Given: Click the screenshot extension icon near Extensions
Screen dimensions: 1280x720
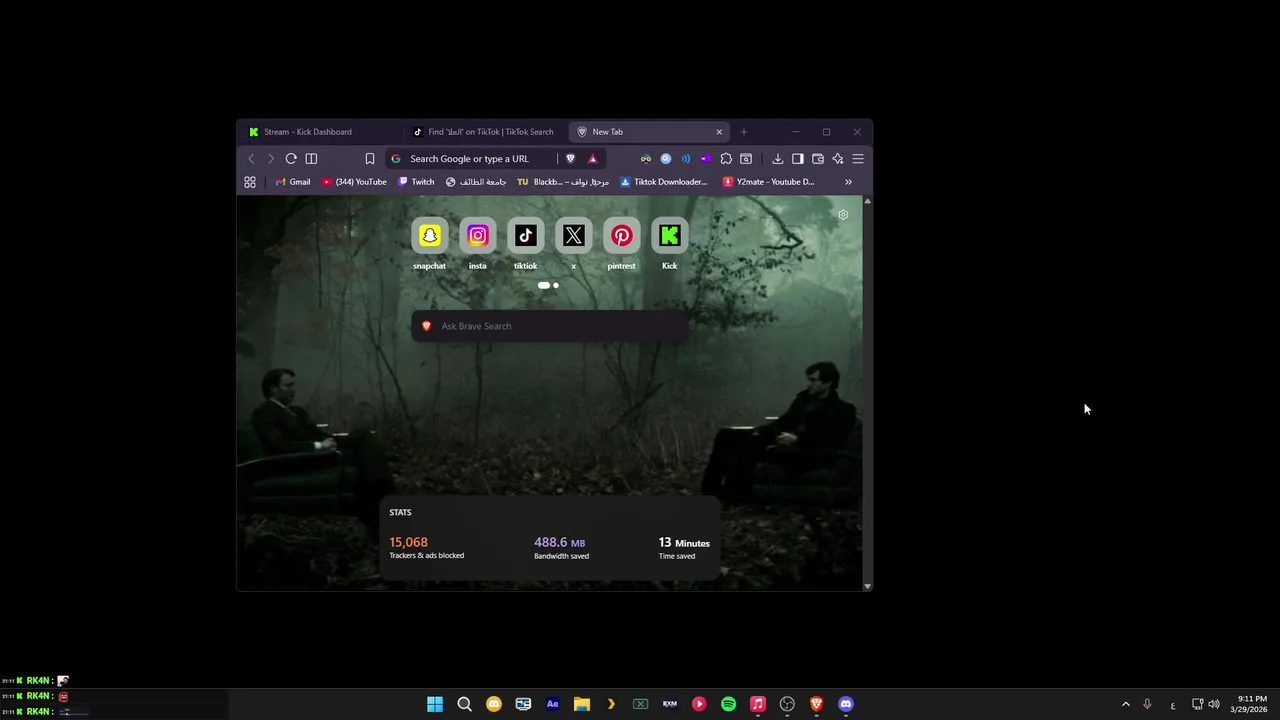Looking at the screenshot, I should (746, 158).
